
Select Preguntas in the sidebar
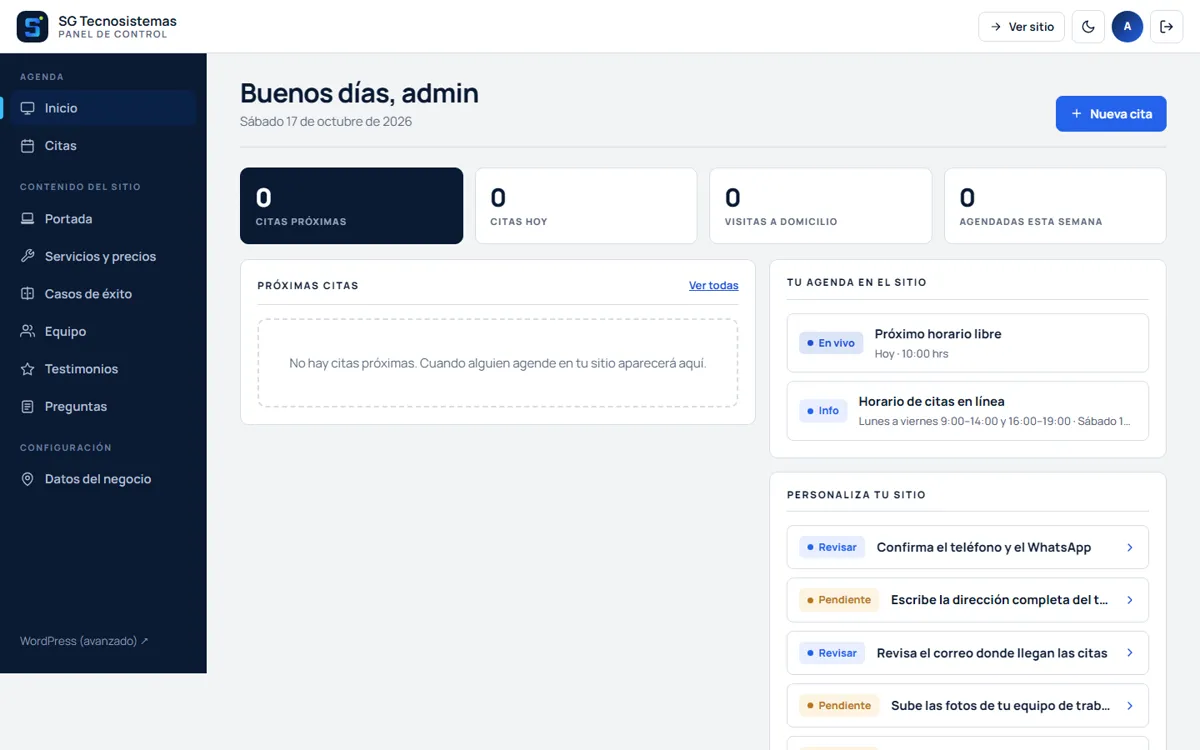(x=103, y=407)
